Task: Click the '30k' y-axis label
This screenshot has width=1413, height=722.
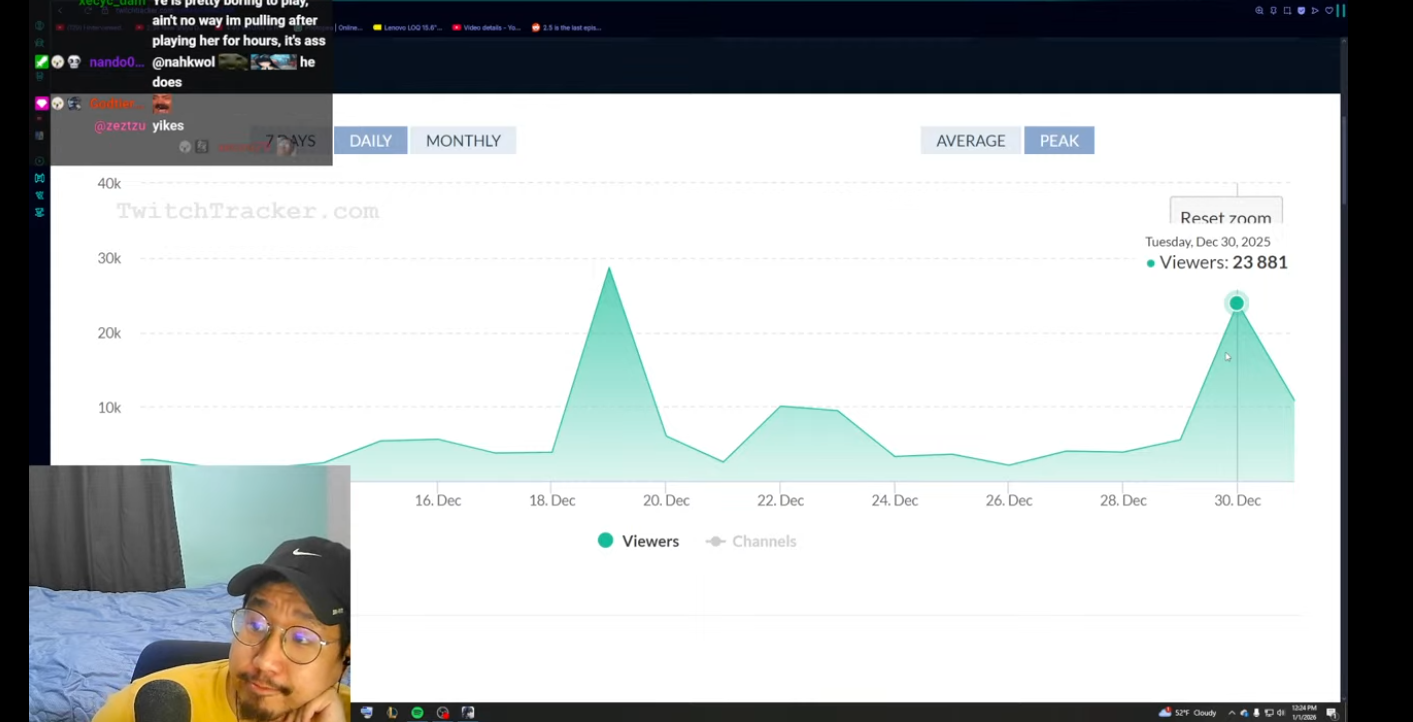Action: coord(109,258)
